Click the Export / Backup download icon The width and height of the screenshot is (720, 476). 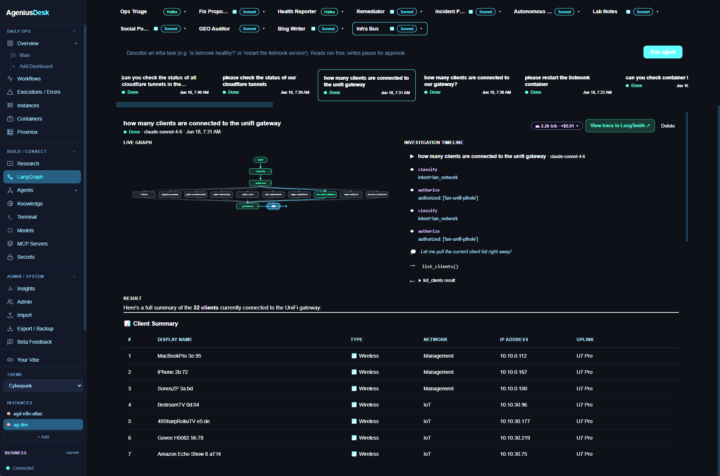point(10,328)
